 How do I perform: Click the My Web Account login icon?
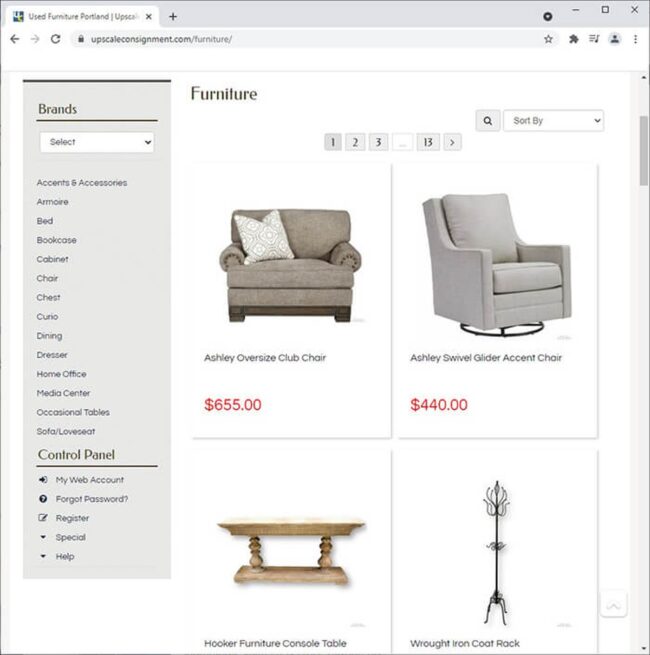tap(43, 480)
